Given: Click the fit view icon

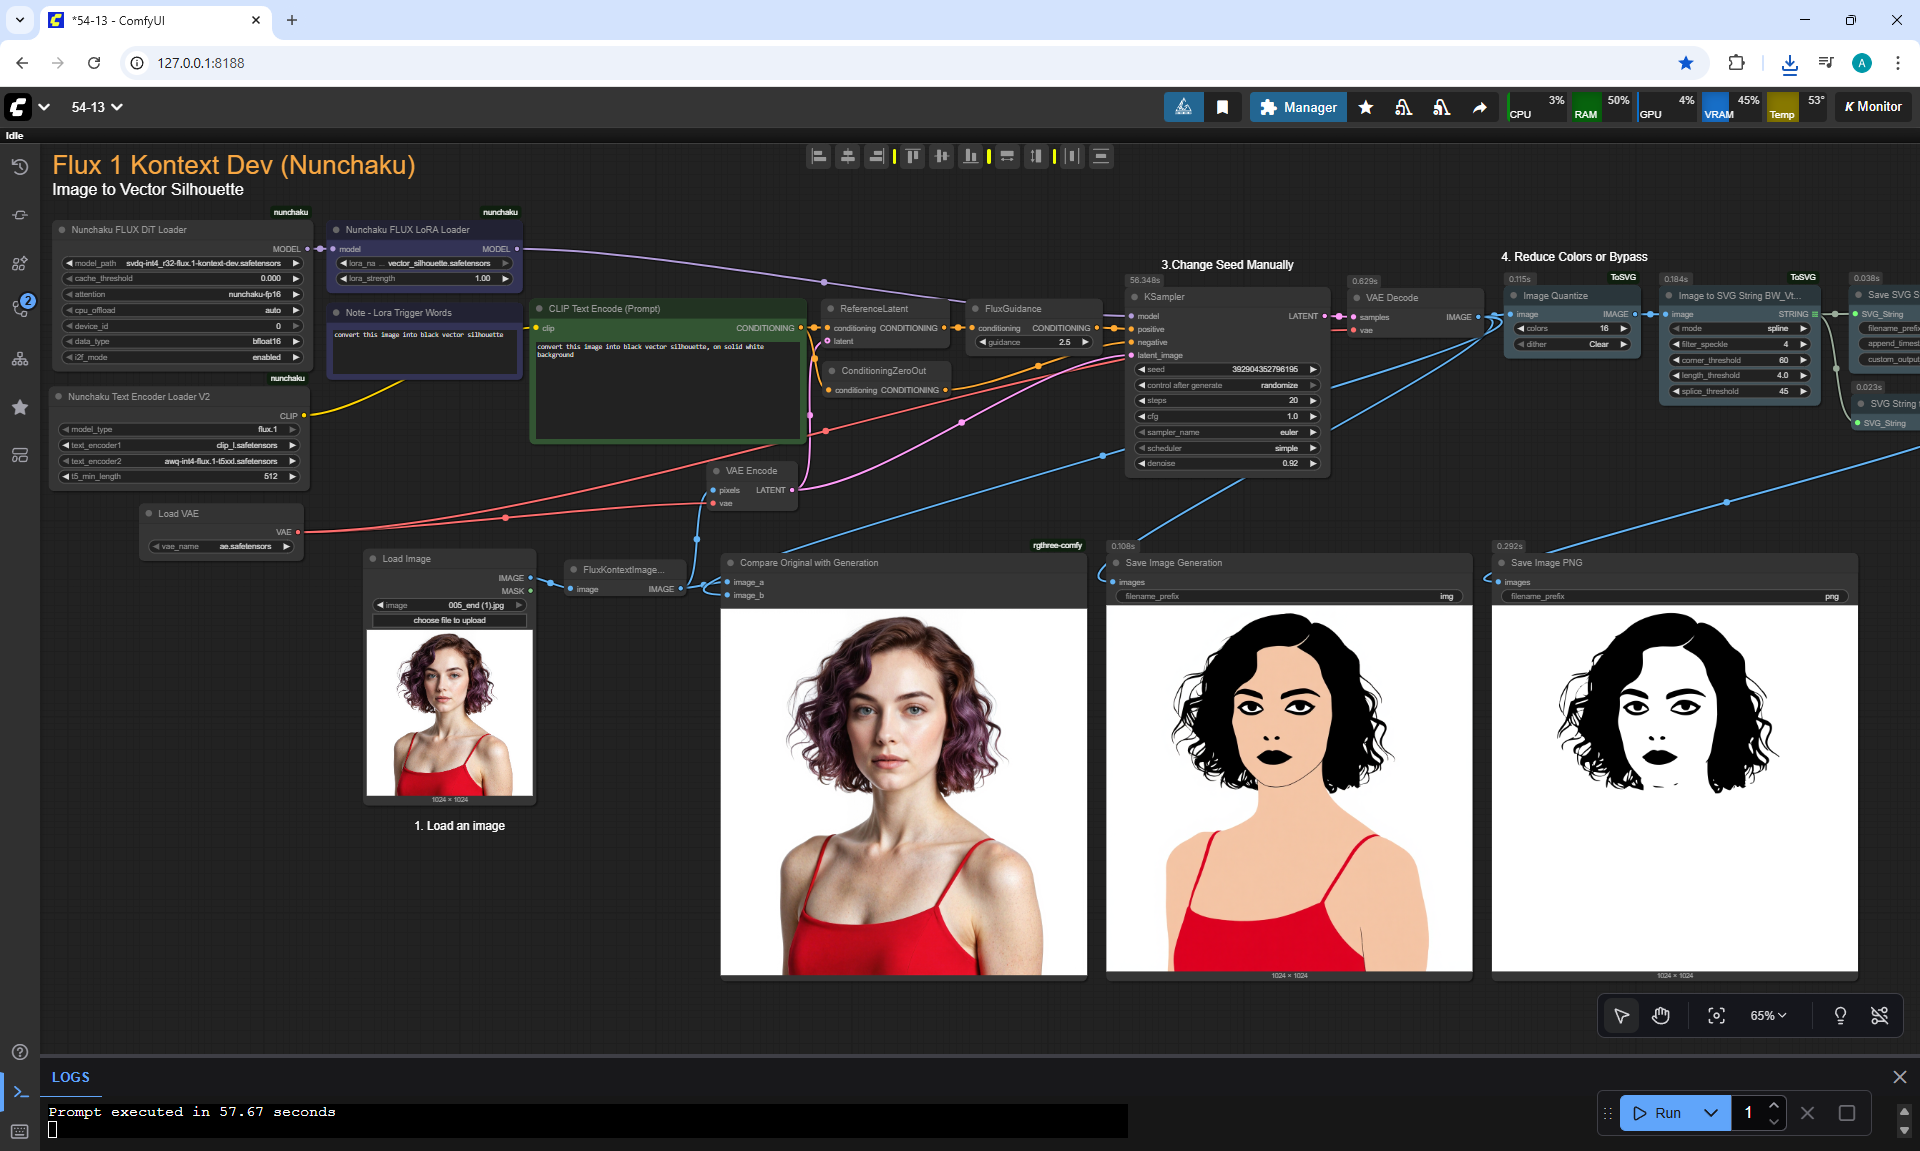Looking at the screenshot, I should click(1716, 1016).
